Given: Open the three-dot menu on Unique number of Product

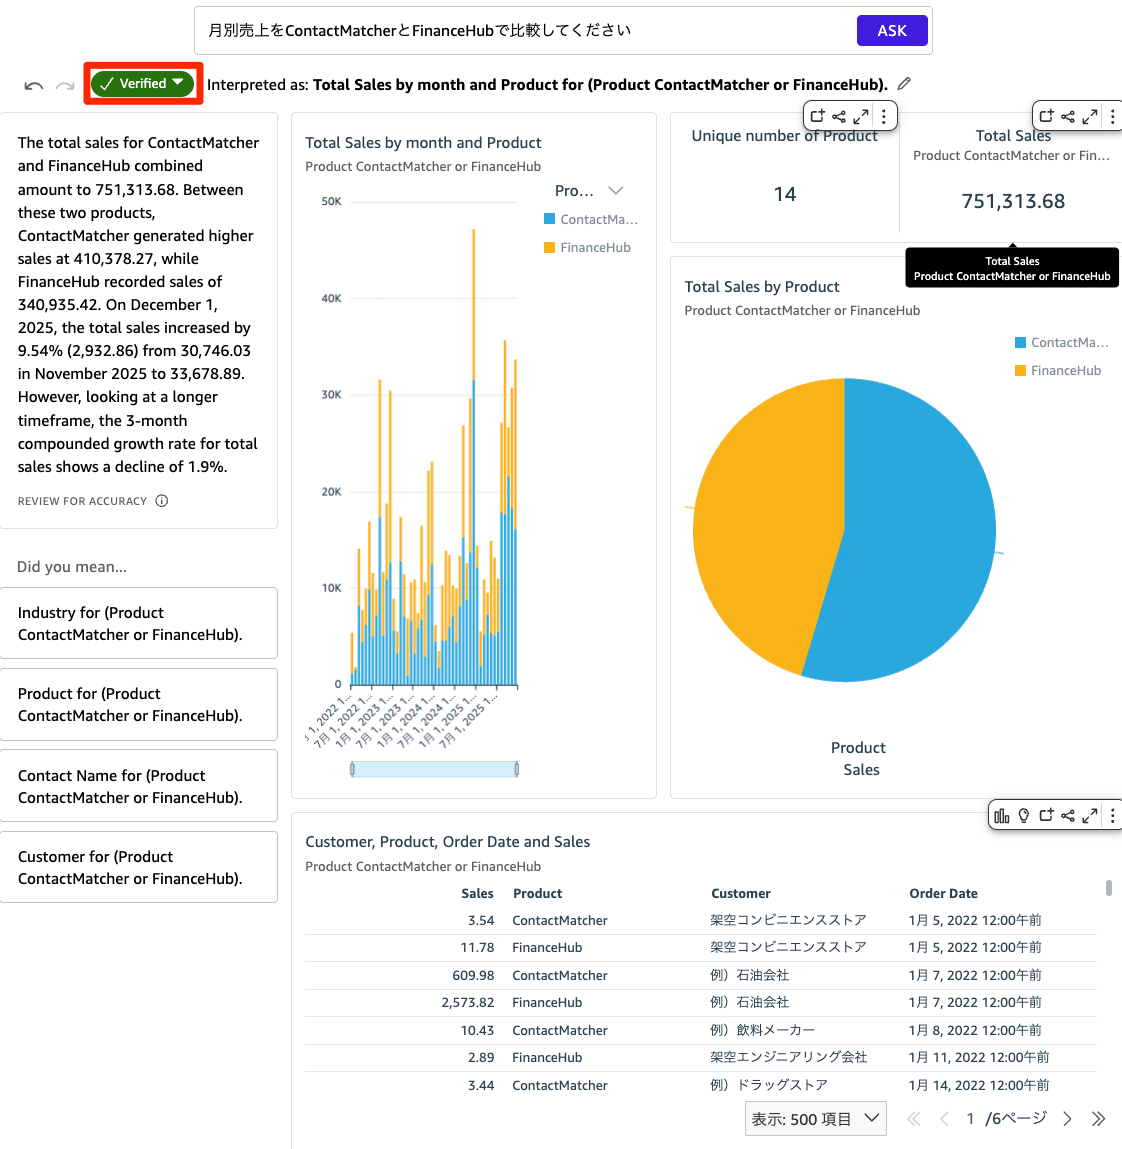Looking at the screenshot, I should 883,116.
